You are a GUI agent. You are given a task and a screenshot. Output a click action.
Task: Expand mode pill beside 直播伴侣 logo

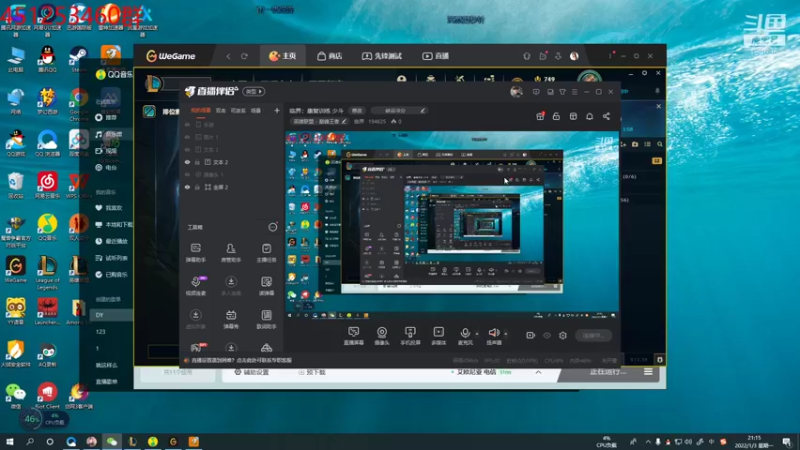pyautogui.click(x=254, y=91)
